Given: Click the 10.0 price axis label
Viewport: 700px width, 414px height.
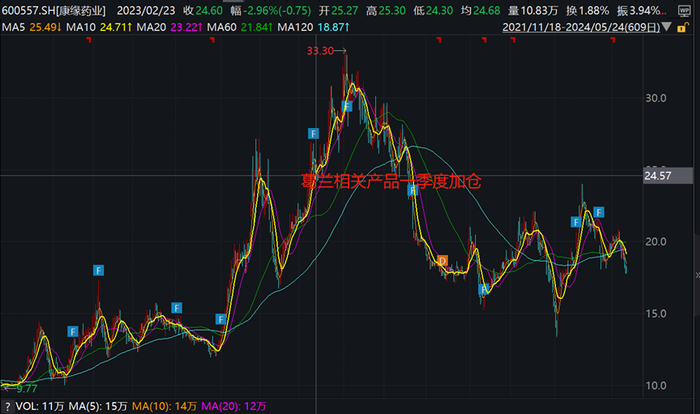Looking at the screenshot, I should point(656,385).
